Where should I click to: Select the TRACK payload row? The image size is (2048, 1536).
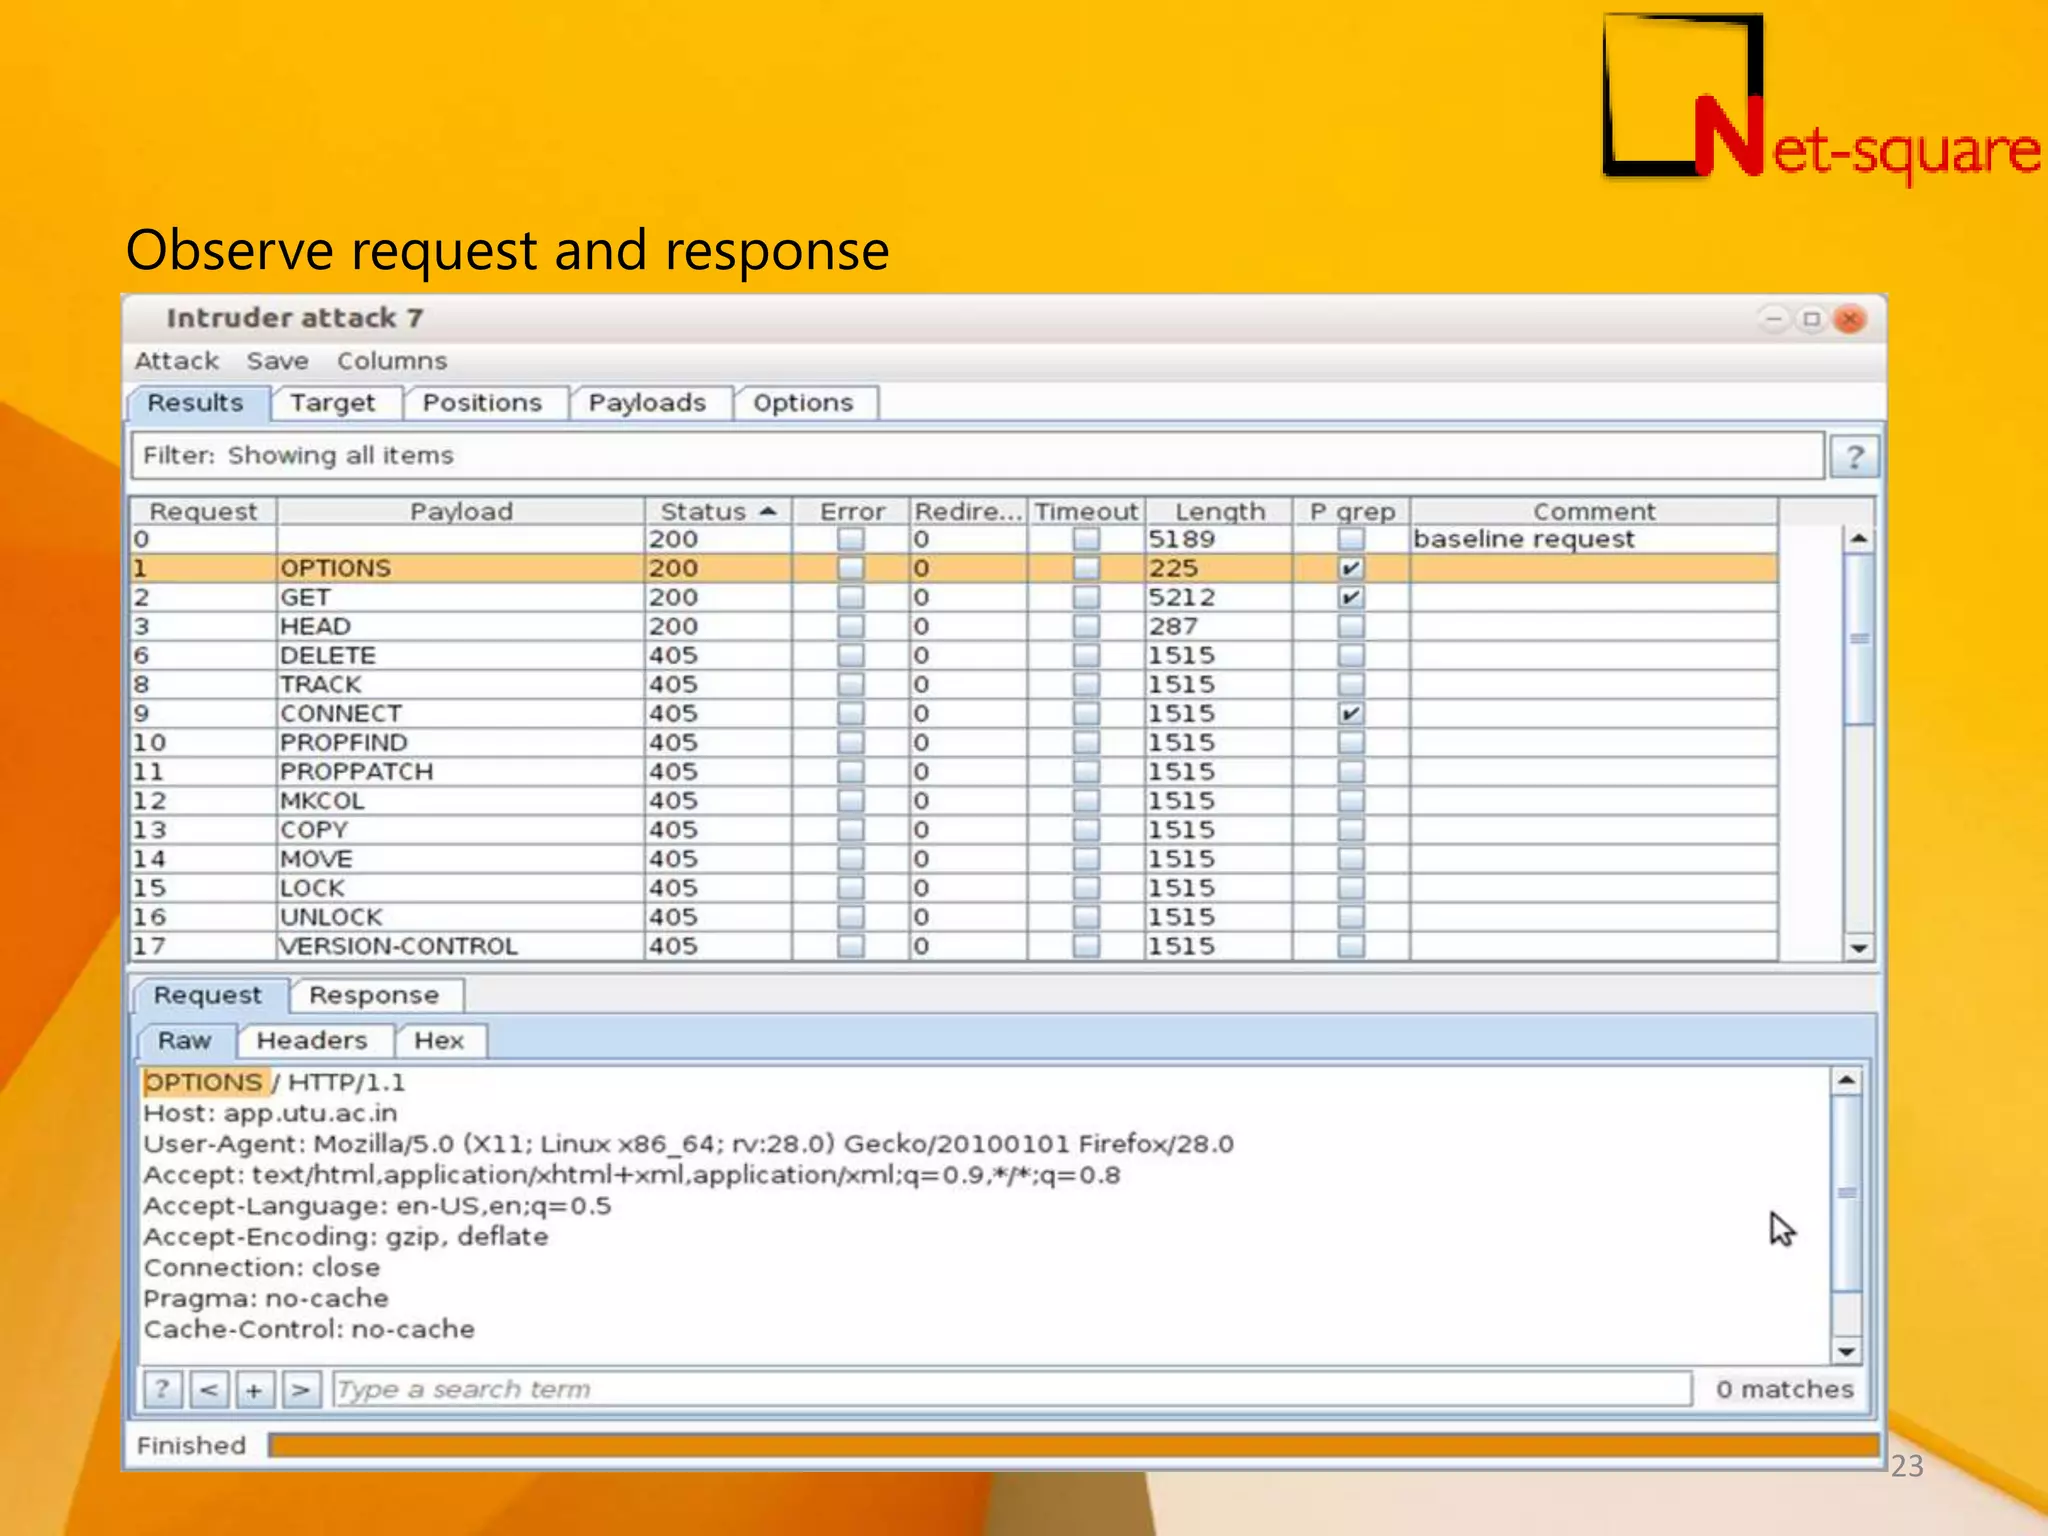pyautogui.click(x=954, y=684)
